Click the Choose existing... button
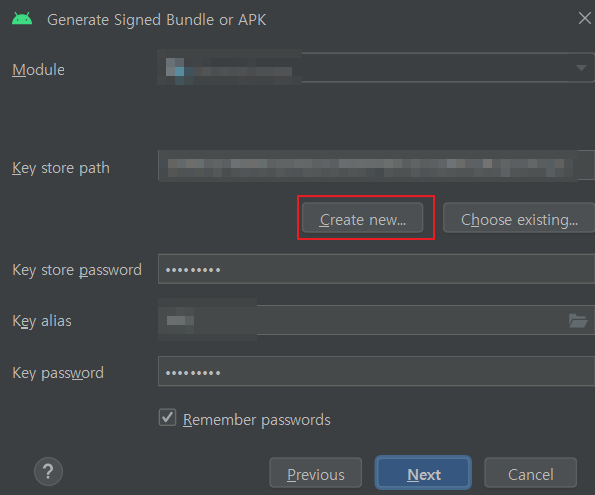This screenshot has width=595, height=495. tap(519, 218)
